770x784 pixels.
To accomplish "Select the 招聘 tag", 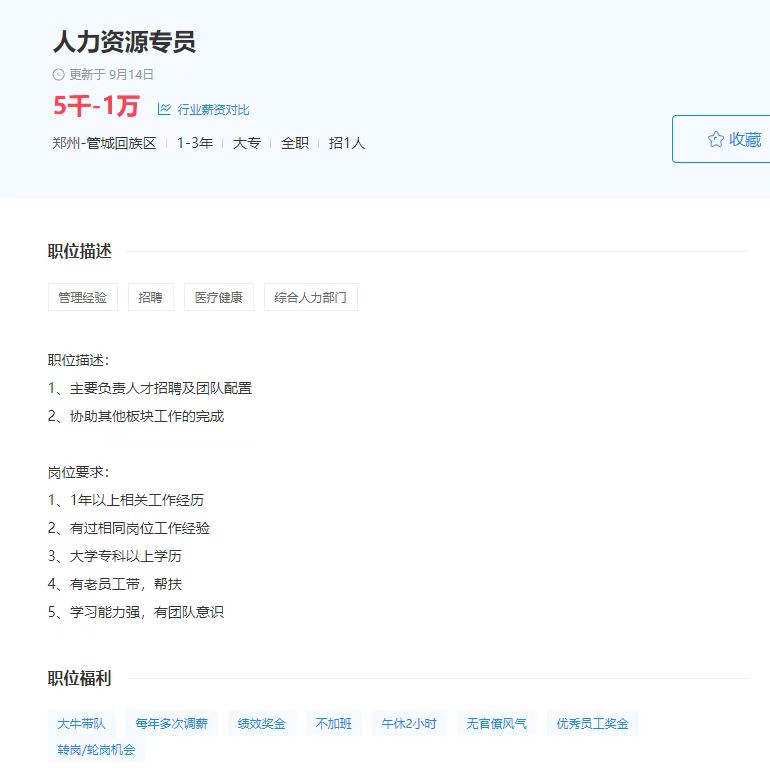I will 151,297.
